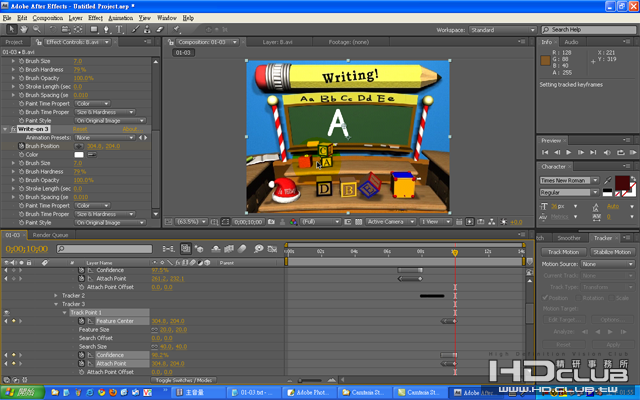Select the Clone Stamp tool
This screenshot has width=640, height=400.
click(147, 29)
